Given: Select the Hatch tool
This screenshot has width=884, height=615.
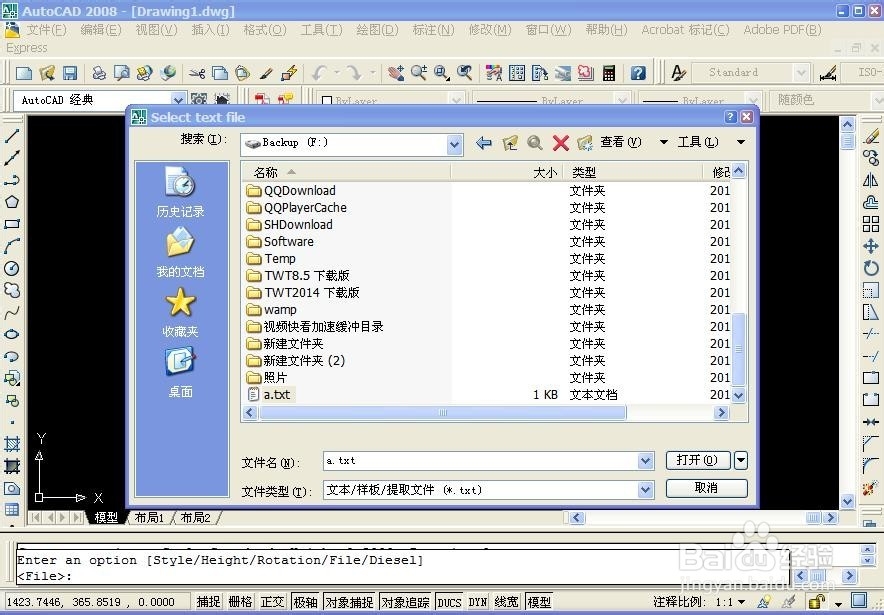Looking at the screenshot, I should pyautogui.click(x=12, y=444).
